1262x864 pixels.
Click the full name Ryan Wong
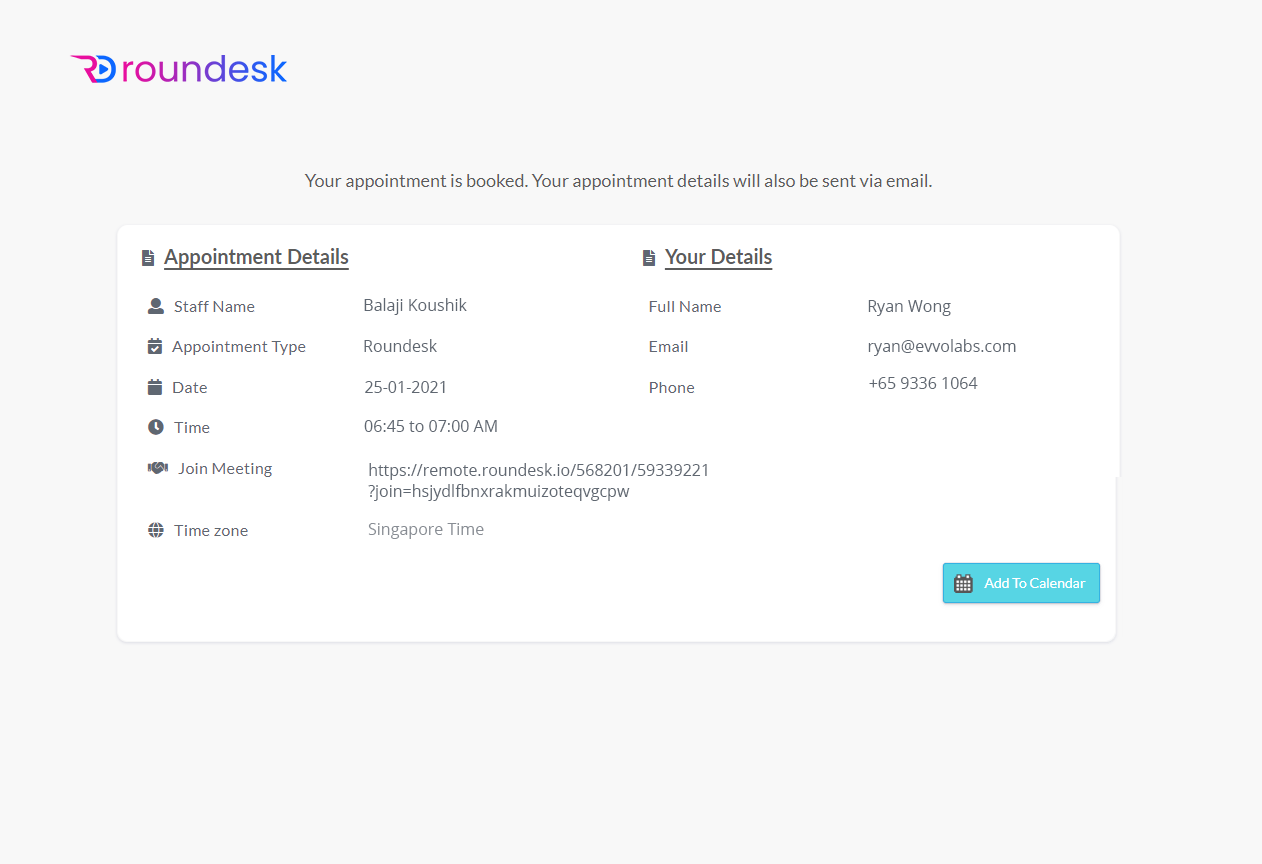tap(909, 306)
